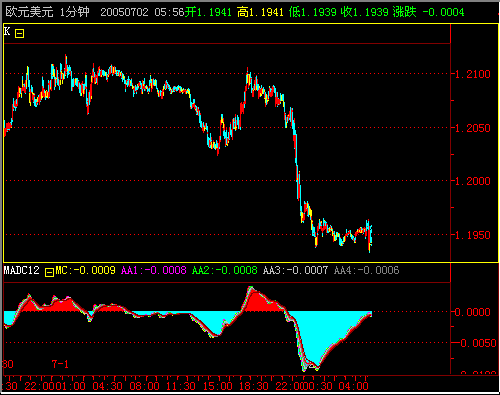Screen dimensions: 500x395
Task: Click the open price 开1.1941
Action: tap(208, 12)
